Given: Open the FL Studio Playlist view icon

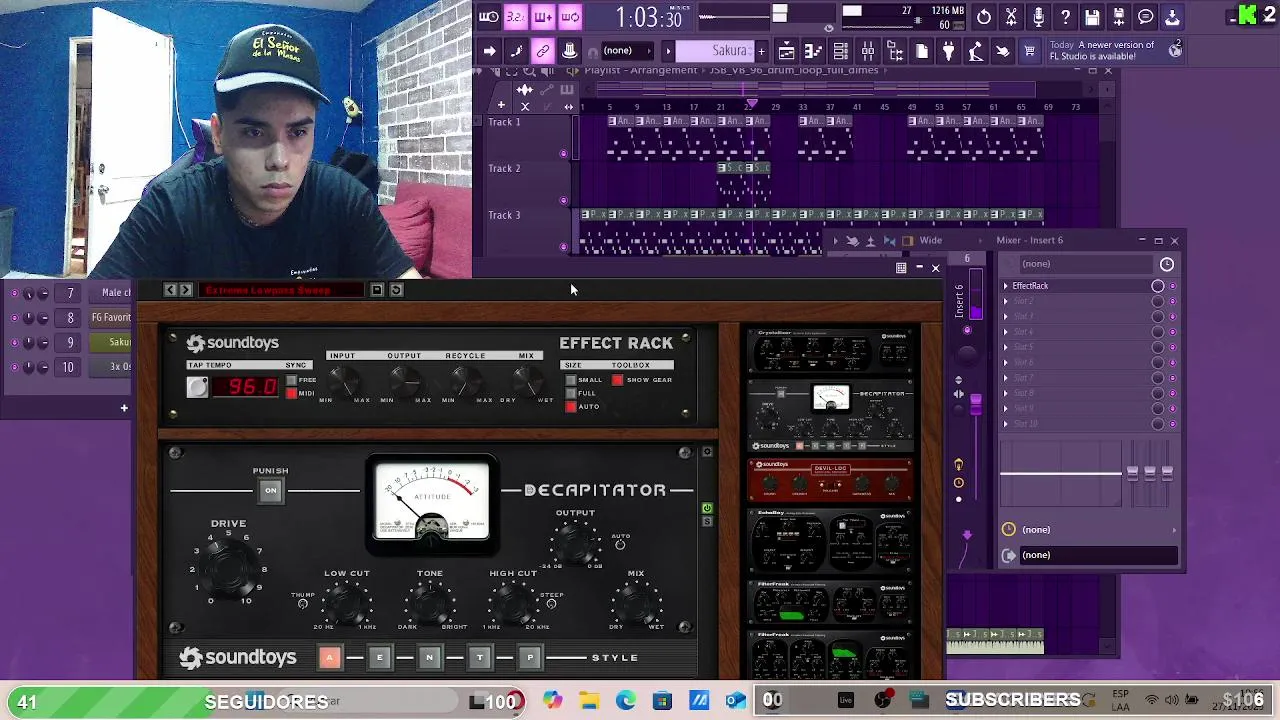Looking at the screenshot, I should pos(786,51).
